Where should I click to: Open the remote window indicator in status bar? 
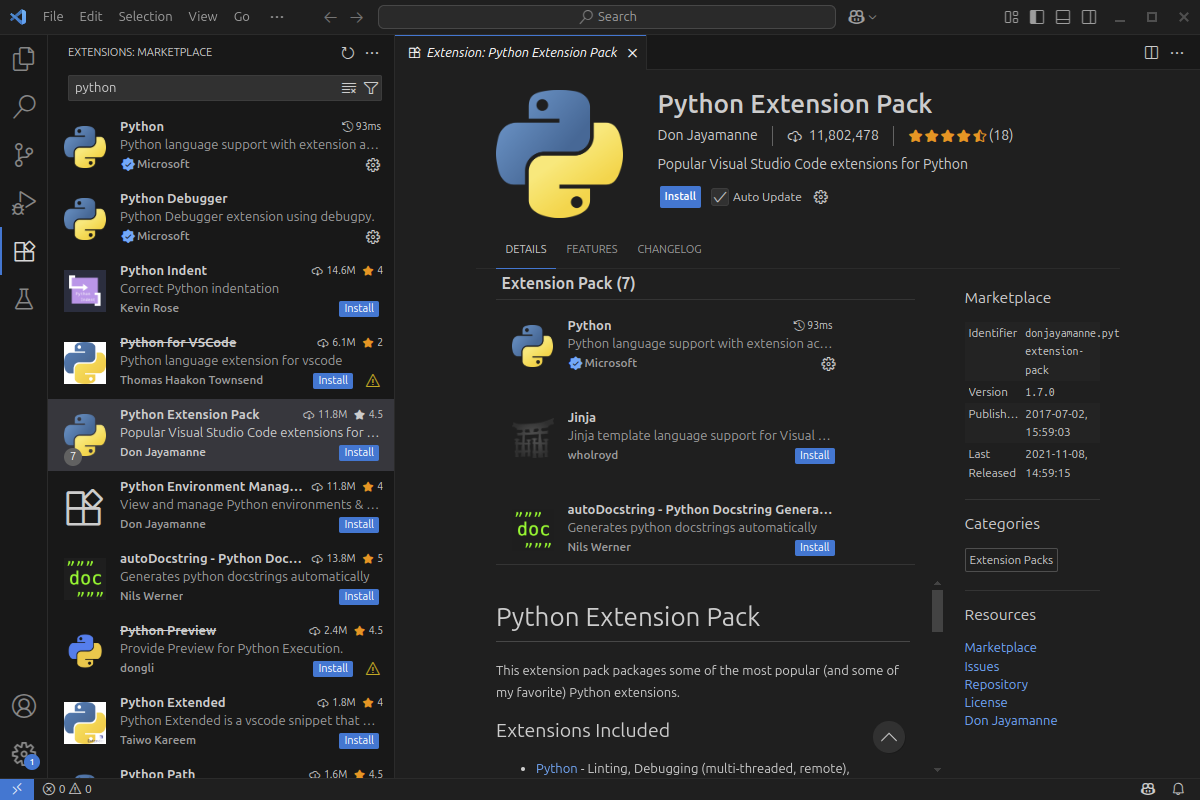[x=17, y=789]
